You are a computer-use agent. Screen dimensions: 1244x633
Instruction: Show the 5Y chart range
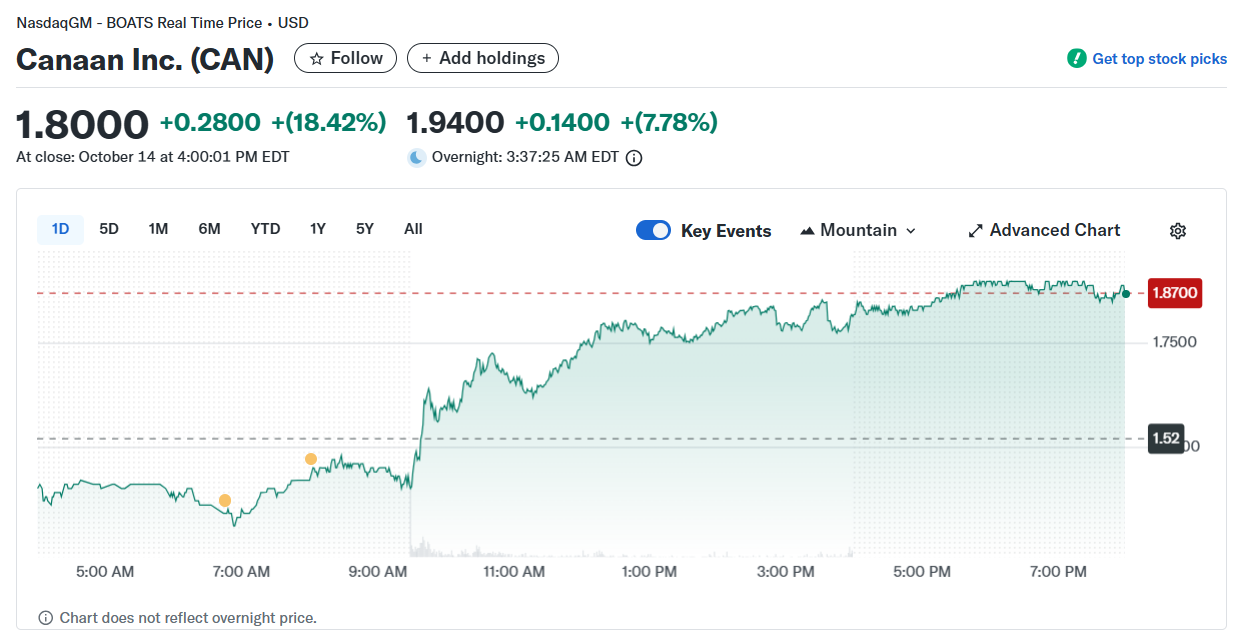tap(365, 229)
